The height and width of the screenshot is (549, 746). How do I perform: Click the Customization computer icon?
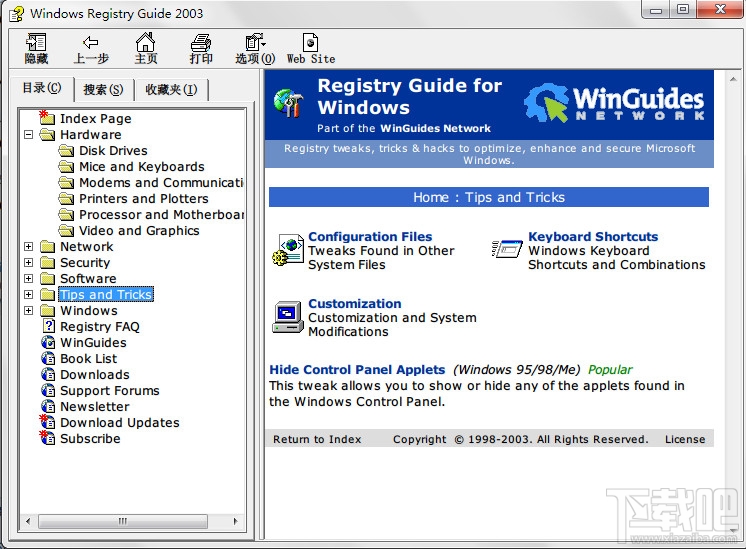coord(288,317)
